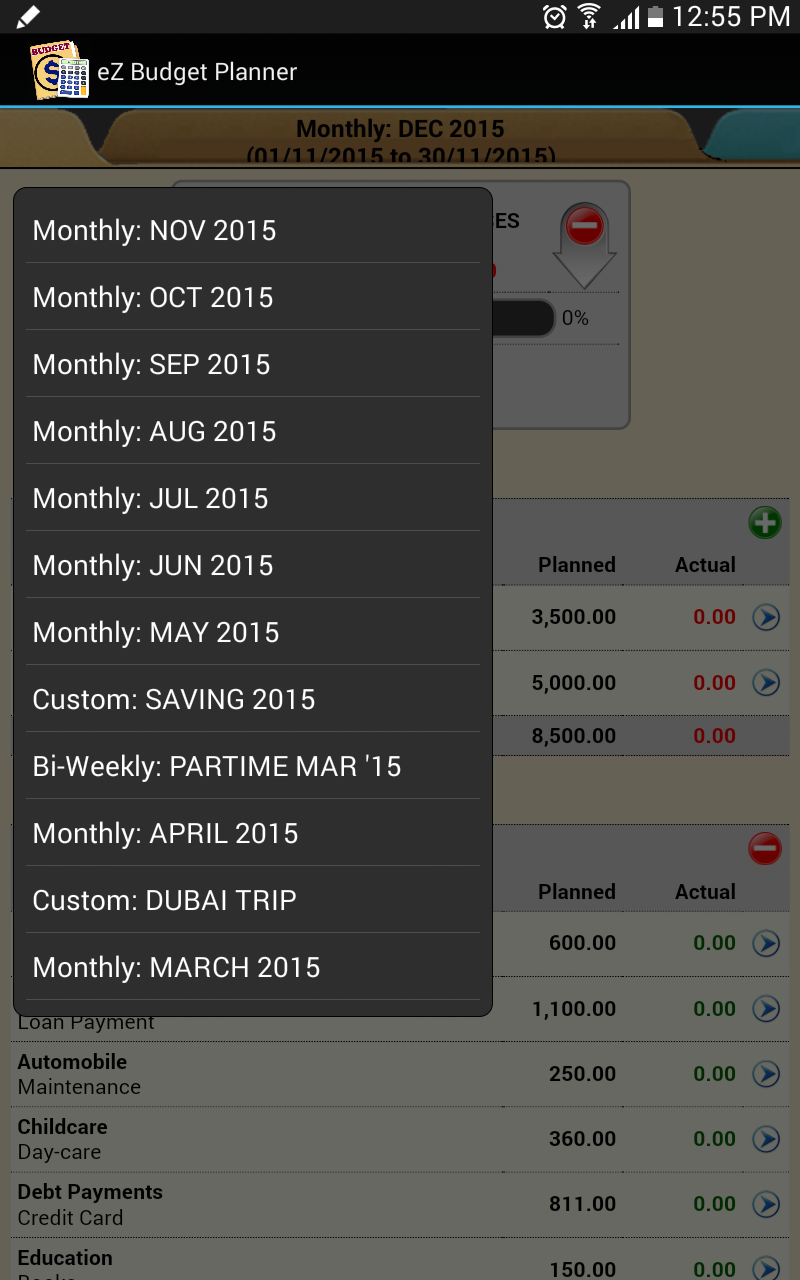Click the red minus icon inside the expenses arrow
Screen dimensions: 800x1280
click(x=585, y=225)
